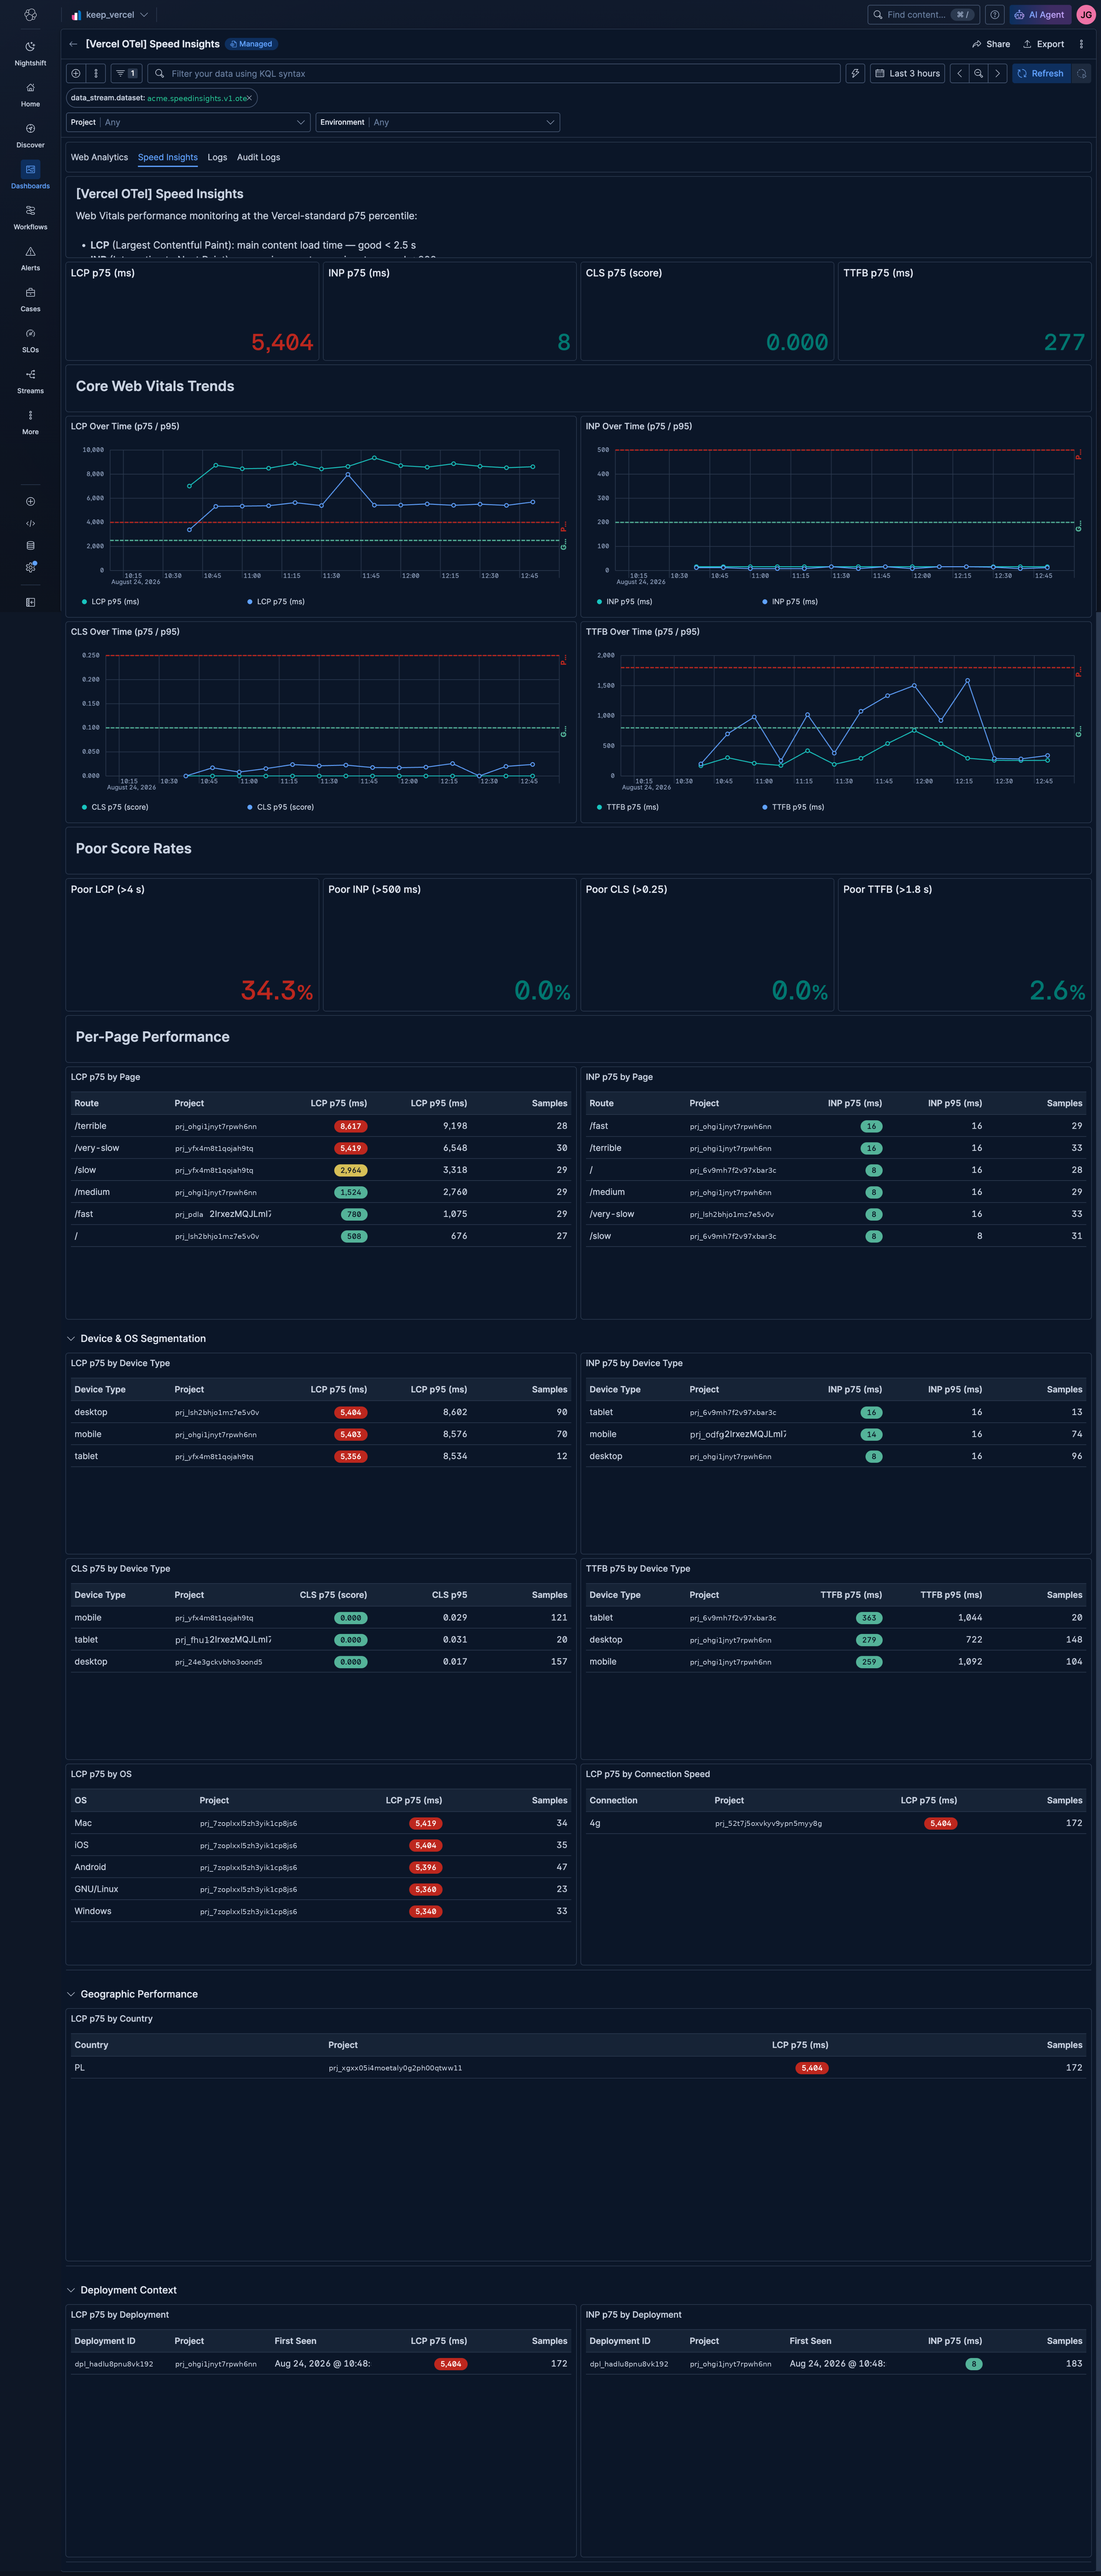This screenshot has height=2576, width=1101.
Task: Collapse the Deployment Context section
Action: point(71,2290)
